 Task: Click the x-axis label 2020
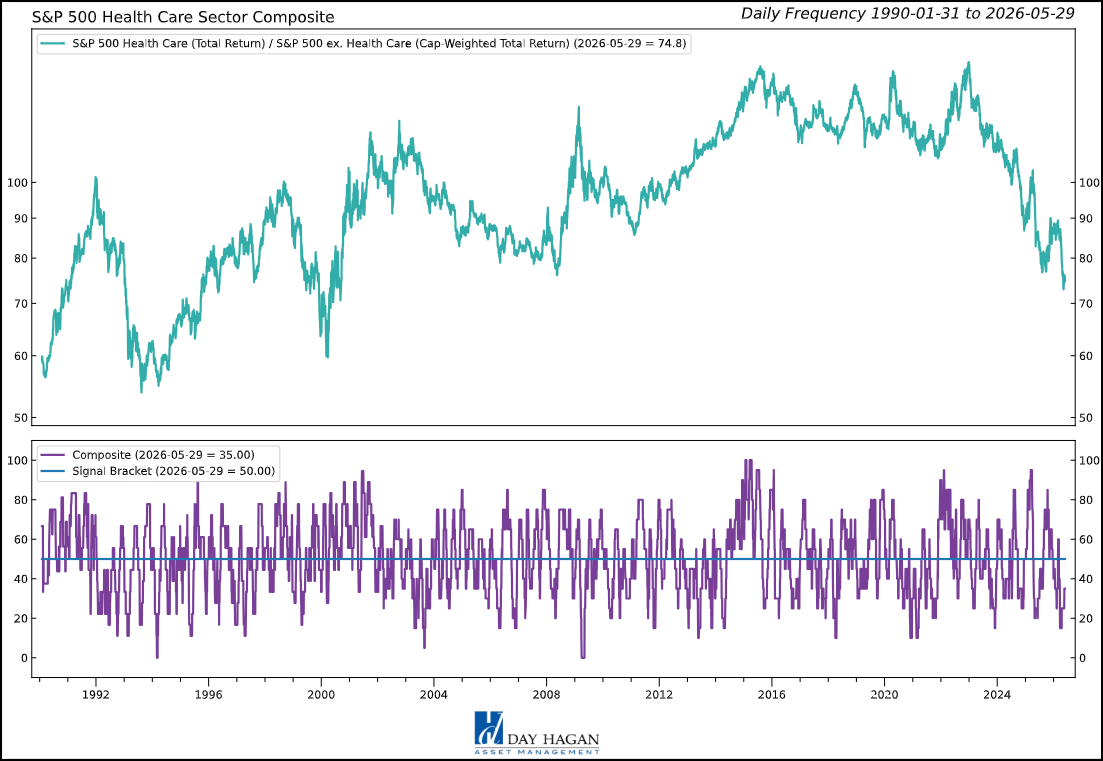(884, 695)
